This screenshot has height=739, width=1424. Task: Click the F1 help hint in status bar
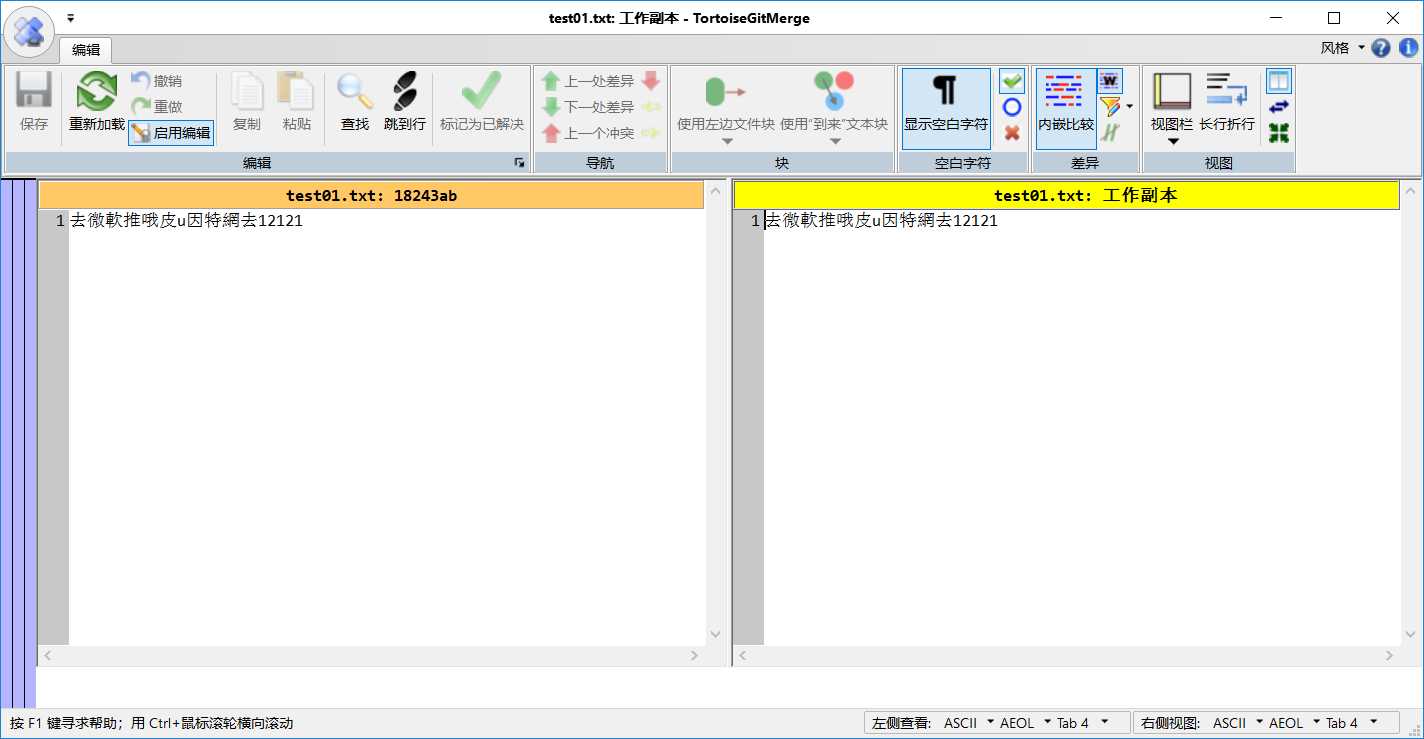point(151,723)
